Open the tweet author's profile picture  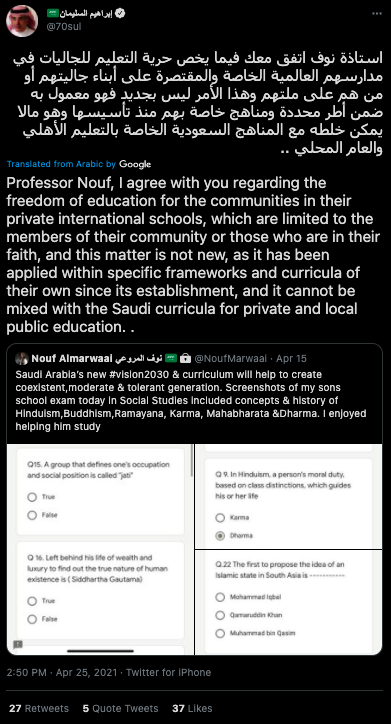coord(21,21)
